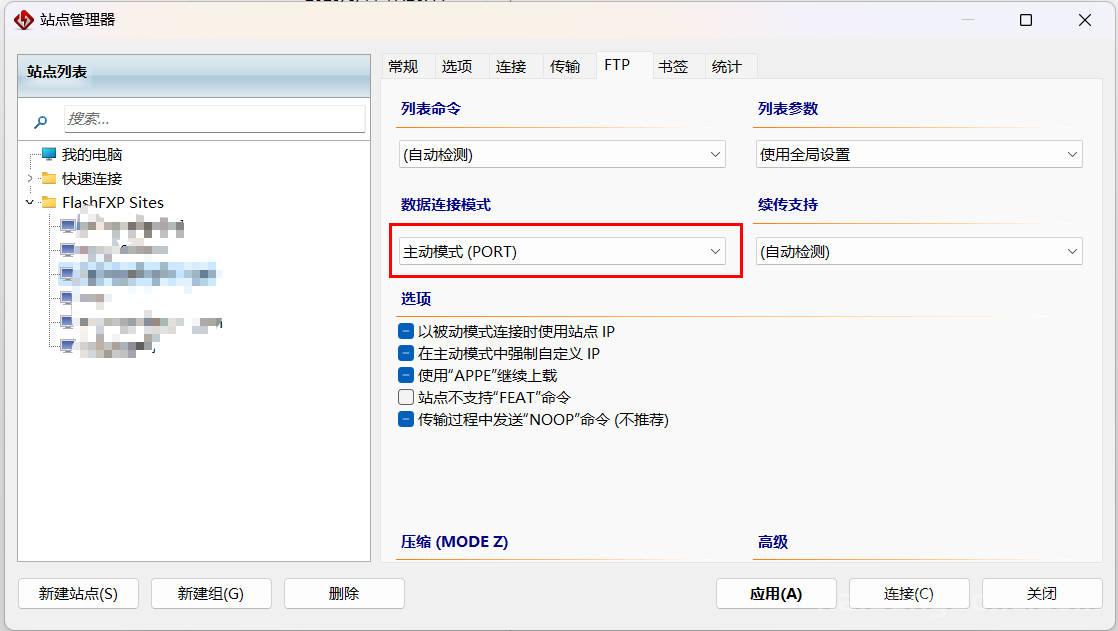The image size is (1118, 631).
Task: Open the 列表参数 使用全局设置 dropdown
Action: click(x=919, y=154)
